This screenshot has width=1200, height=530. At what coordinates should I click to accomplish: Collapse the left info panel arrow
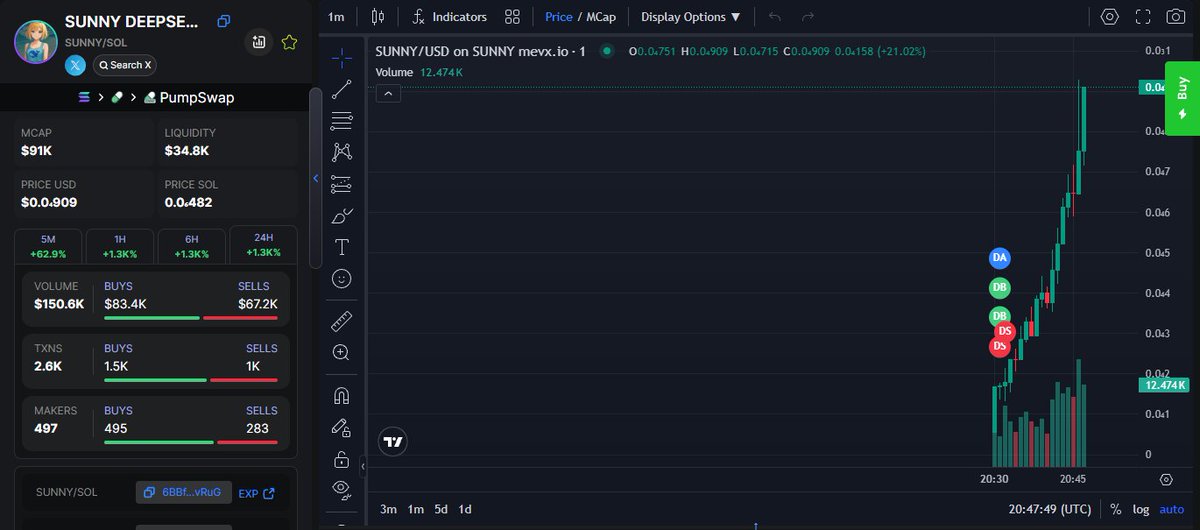coord(316,179)
